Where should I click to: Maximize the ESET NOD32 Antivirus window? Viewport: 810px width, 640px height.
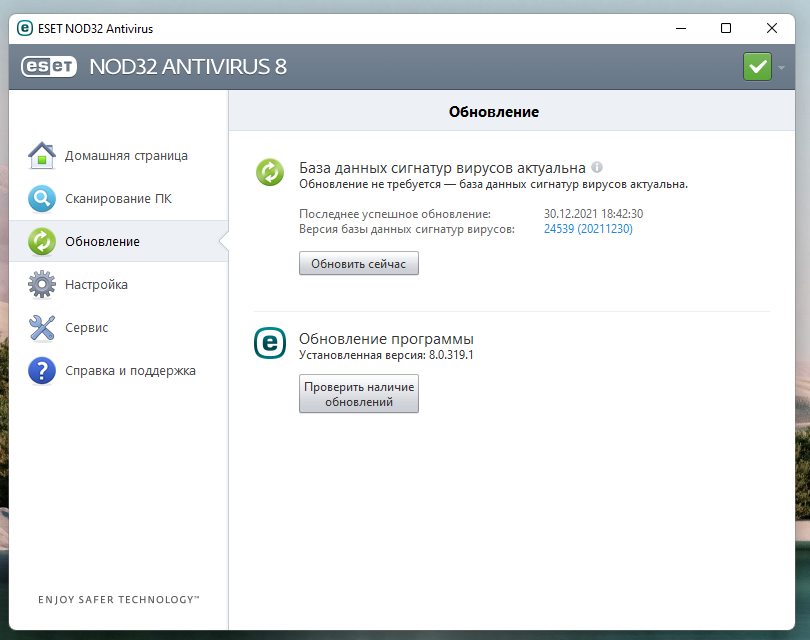tap(726, 29)
